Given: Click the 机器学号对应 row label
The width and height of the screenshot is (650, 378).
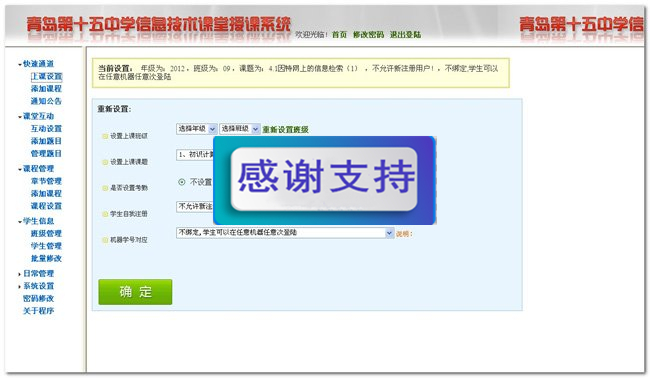Looking at the screenshot, I should click(129, 240).
